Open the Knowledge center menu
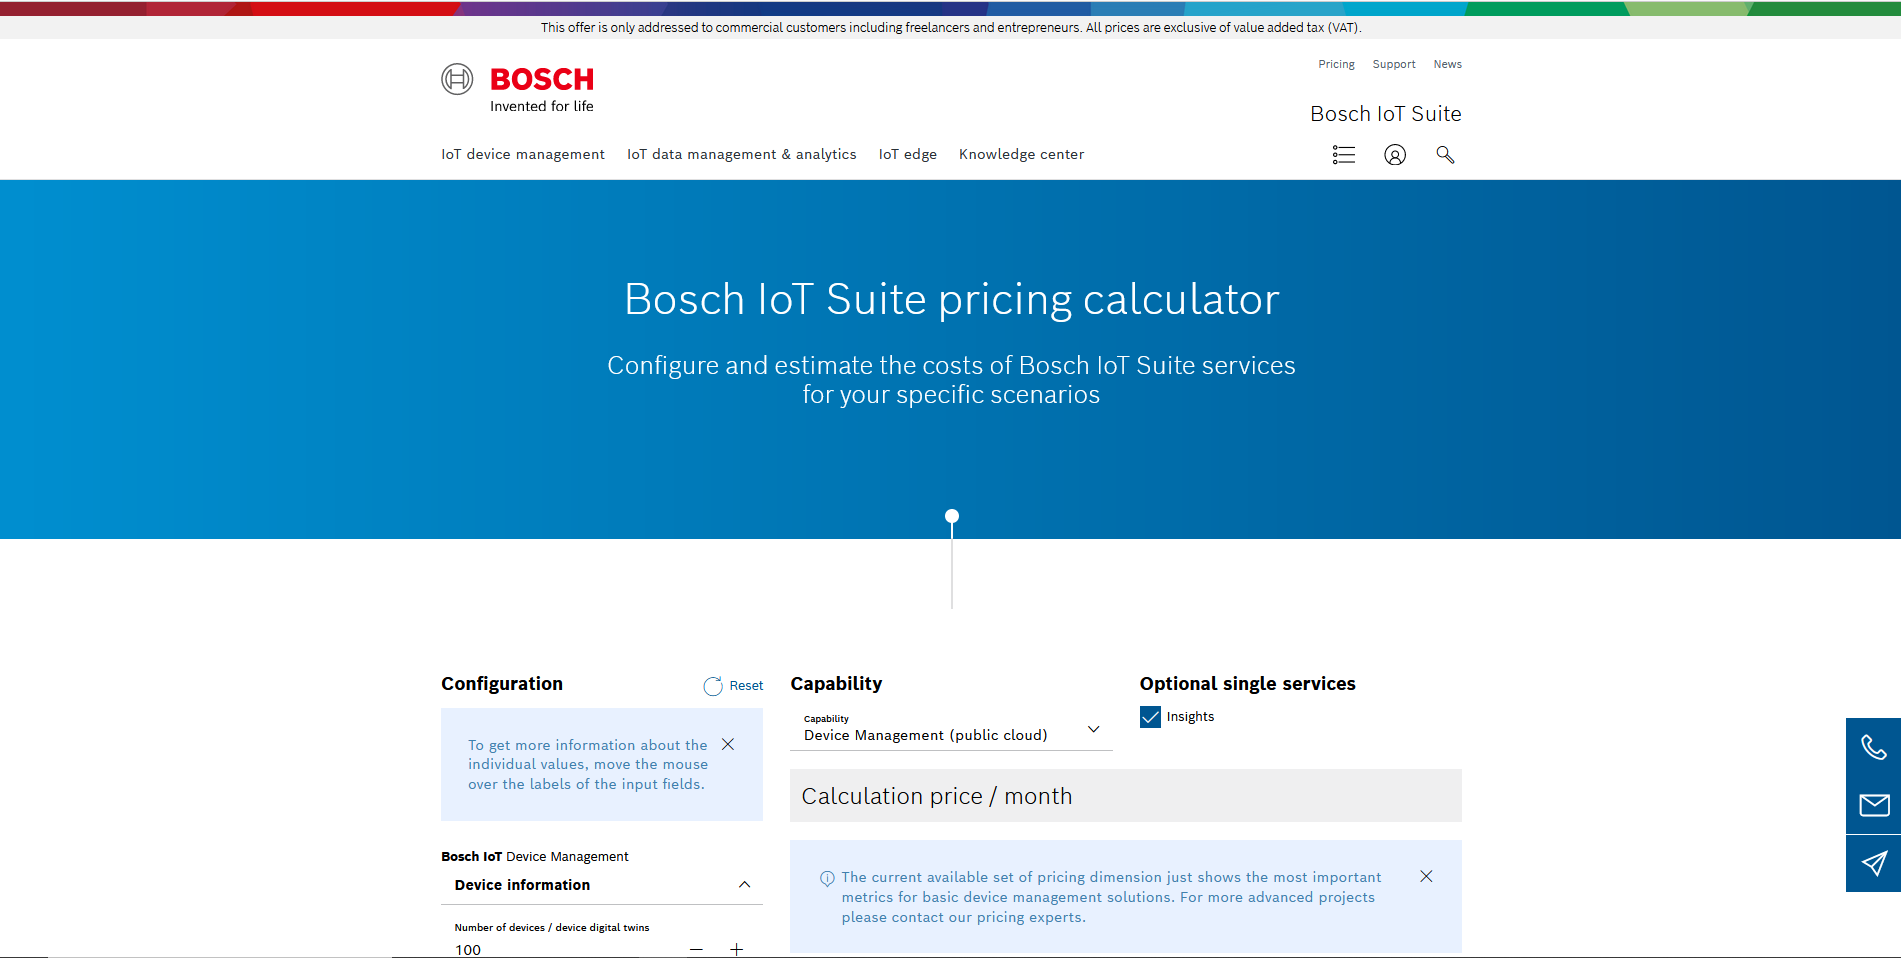This screenshot has height=958, width=1901. tap(1021, 154)
